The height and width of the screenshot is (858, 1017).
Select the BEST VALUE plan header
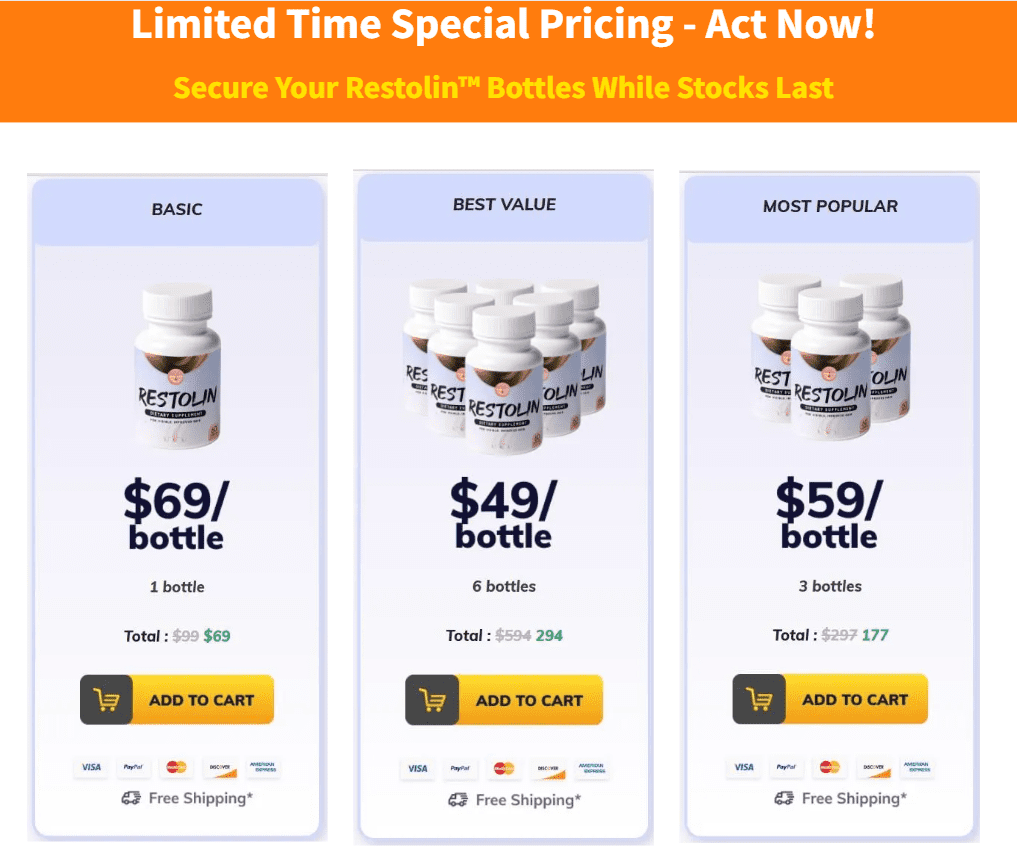(x=504, y=205)
